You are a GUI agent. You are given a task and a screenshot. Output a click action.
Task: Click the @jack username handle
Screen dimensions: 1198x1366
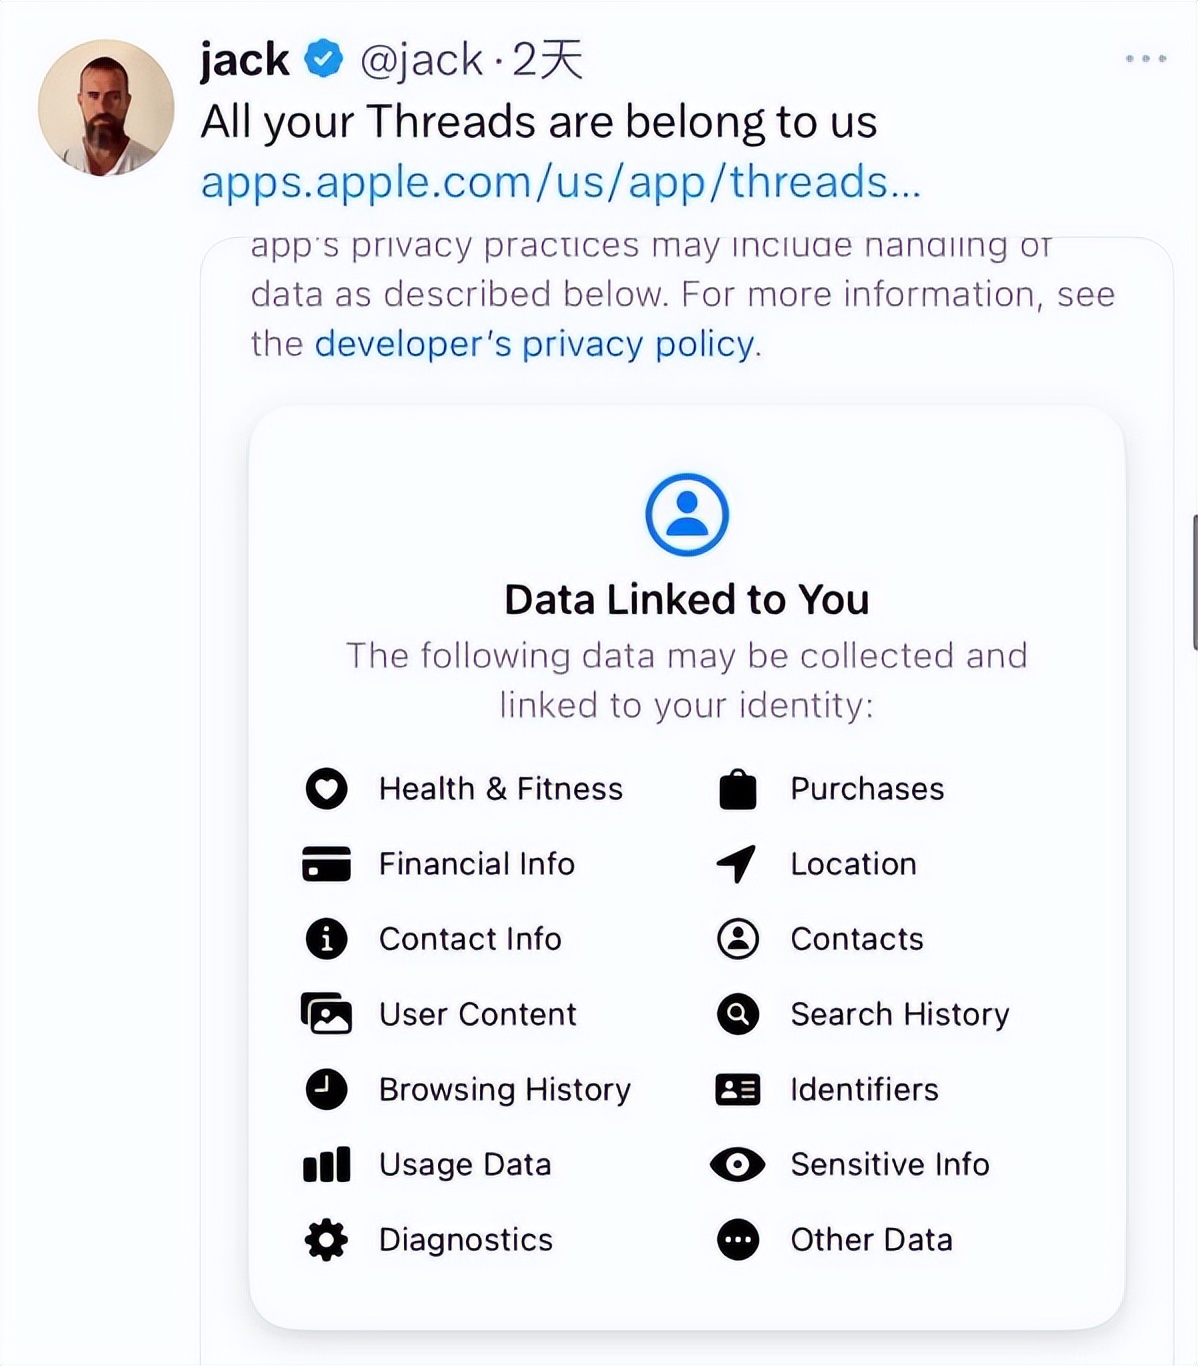pyautogui.click(x=421, y=60)
